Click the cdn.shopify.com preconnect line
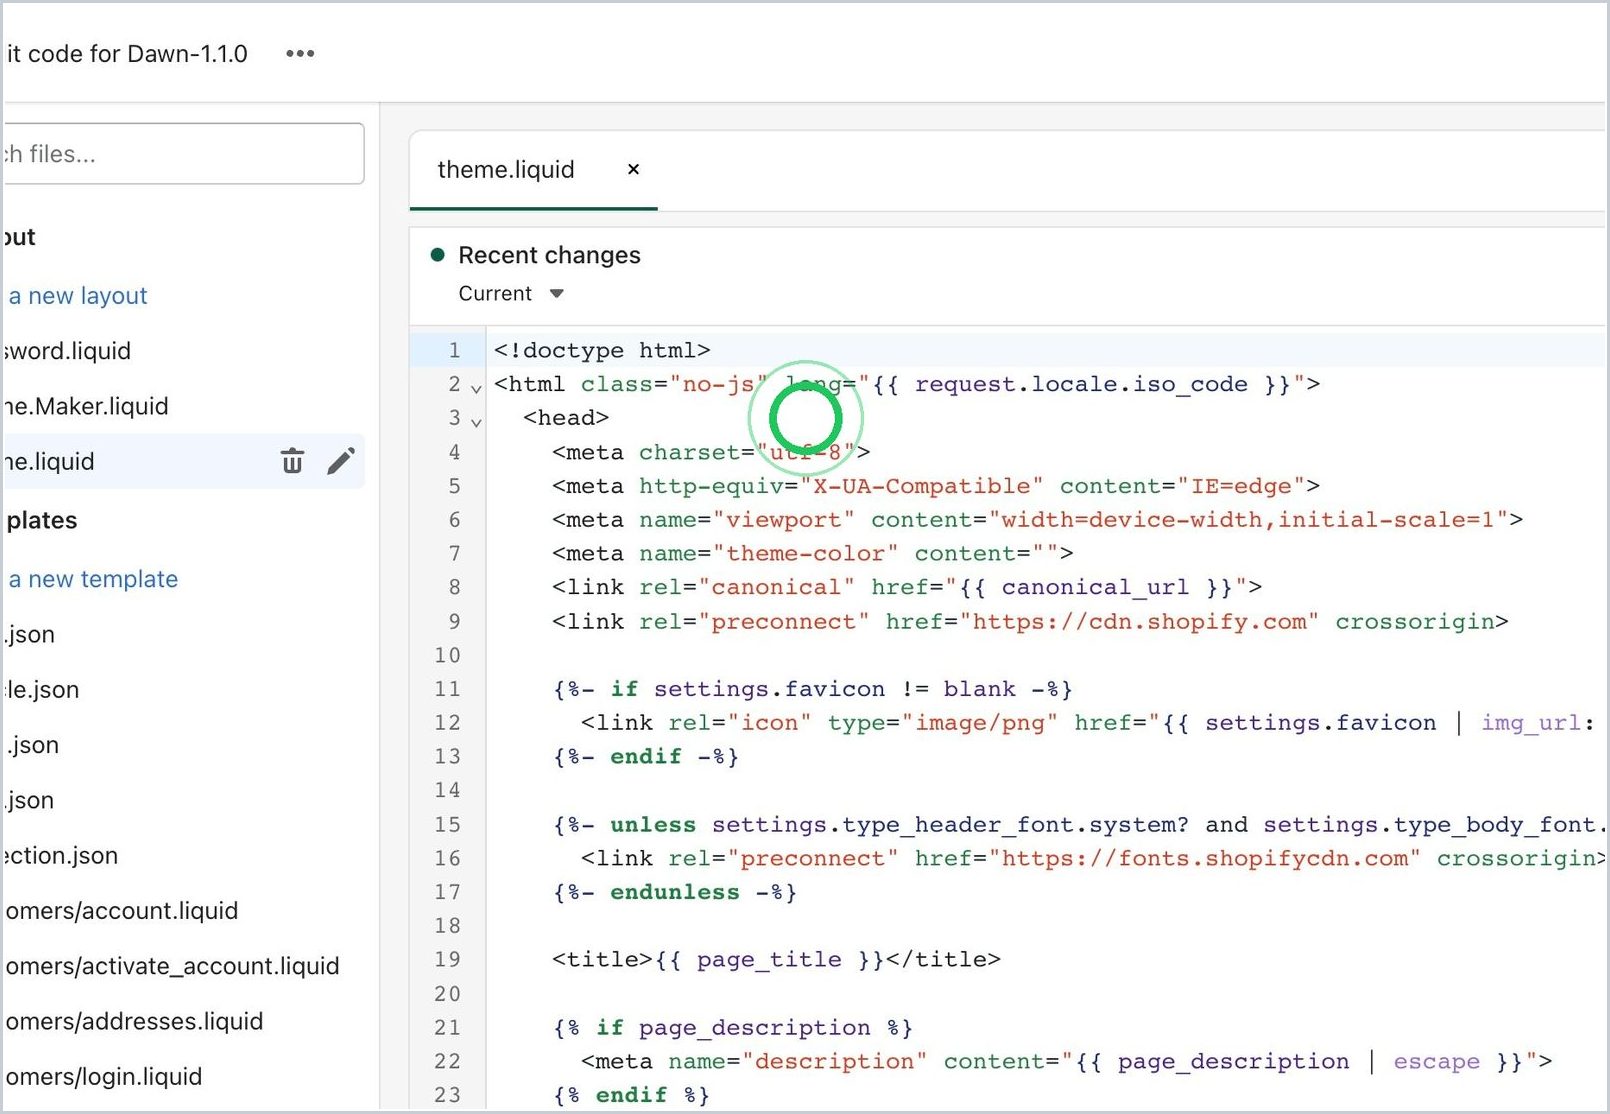The width and height of the screenshot is (1610, 1114). [x=1030, y=621]
